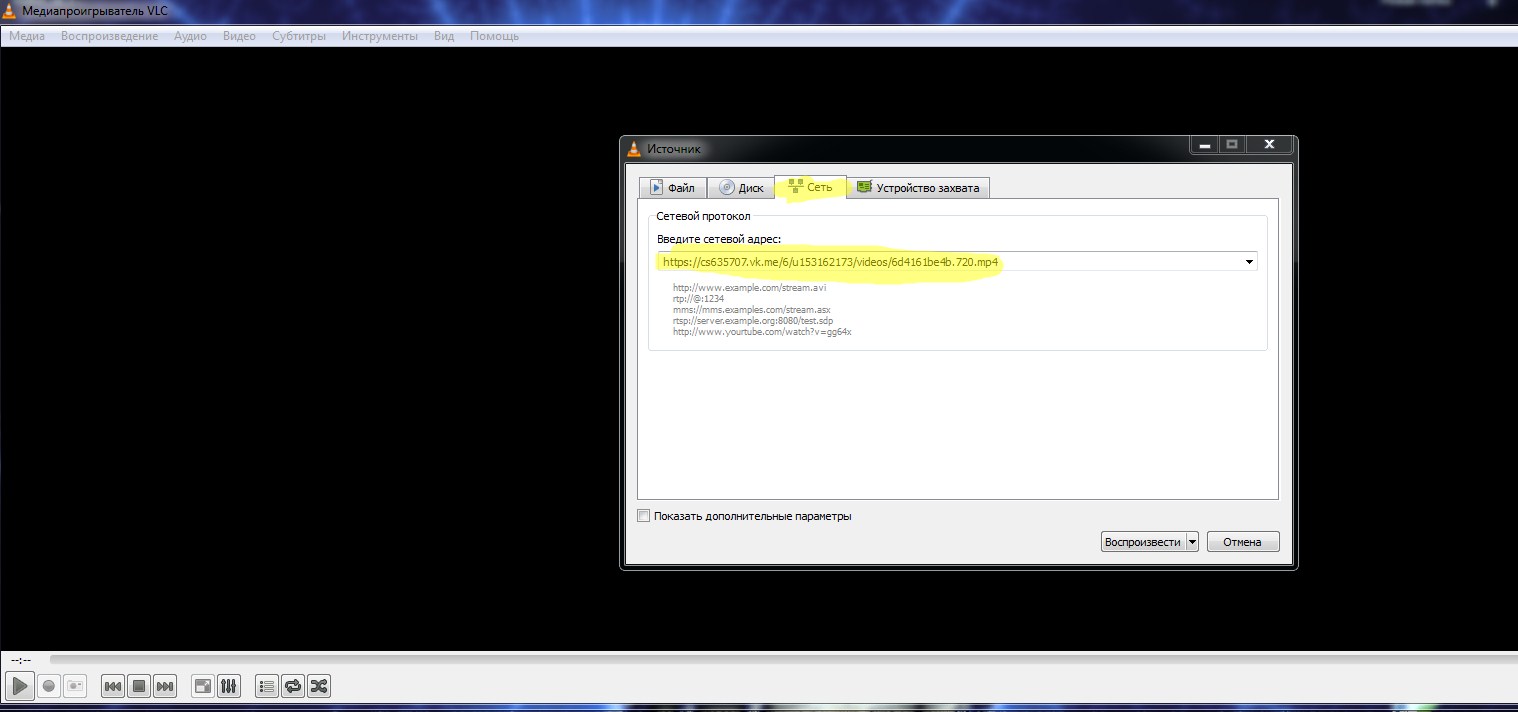1518x712 pixels.
Task: Click the Сетевой протокол group label
Action: [x=703, y=216]
